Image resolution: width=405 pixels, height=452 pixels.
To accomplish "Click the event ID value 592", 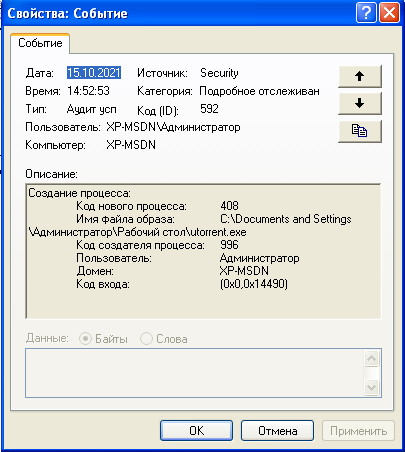I will [x=209, y=109].
